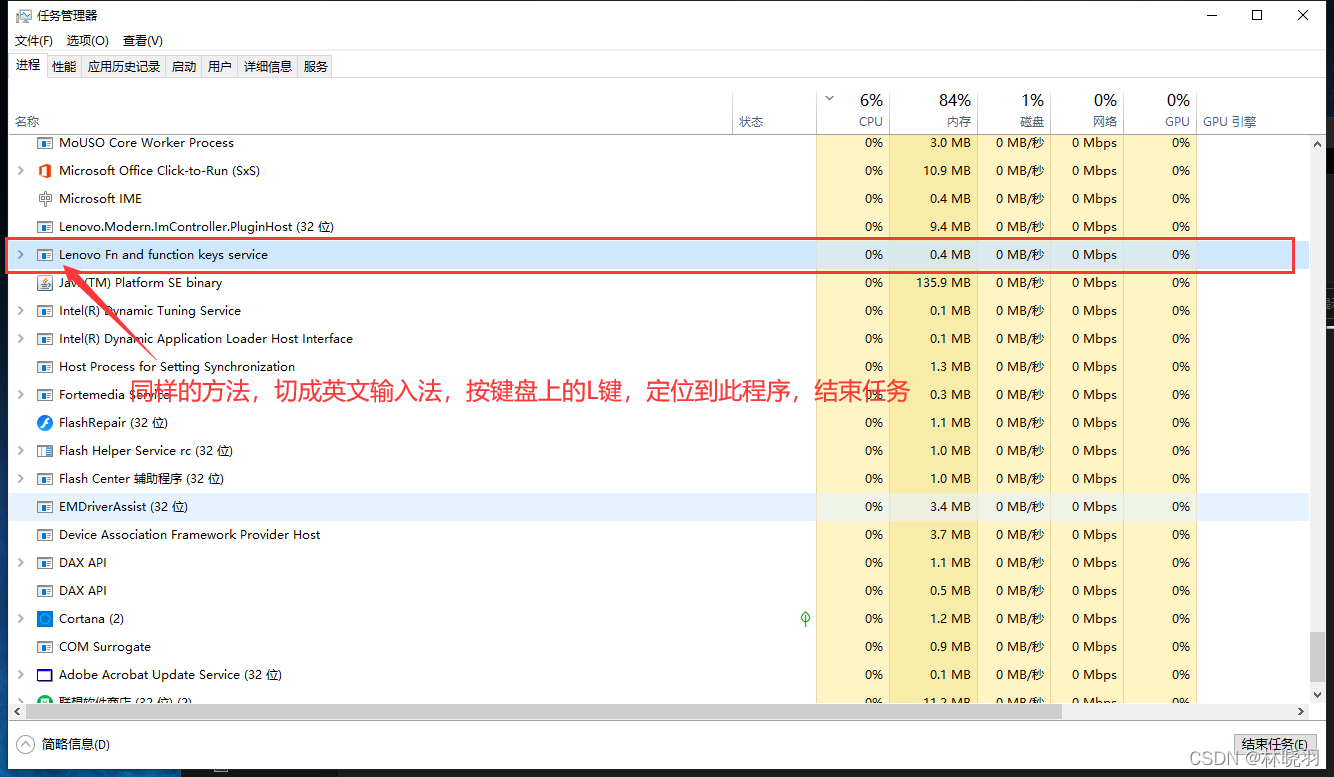Expand the Intel(R) Dynamic Tuning Service row
Image resolution: width=1334 pixels, height=777 pixels.
coord(21,311)
